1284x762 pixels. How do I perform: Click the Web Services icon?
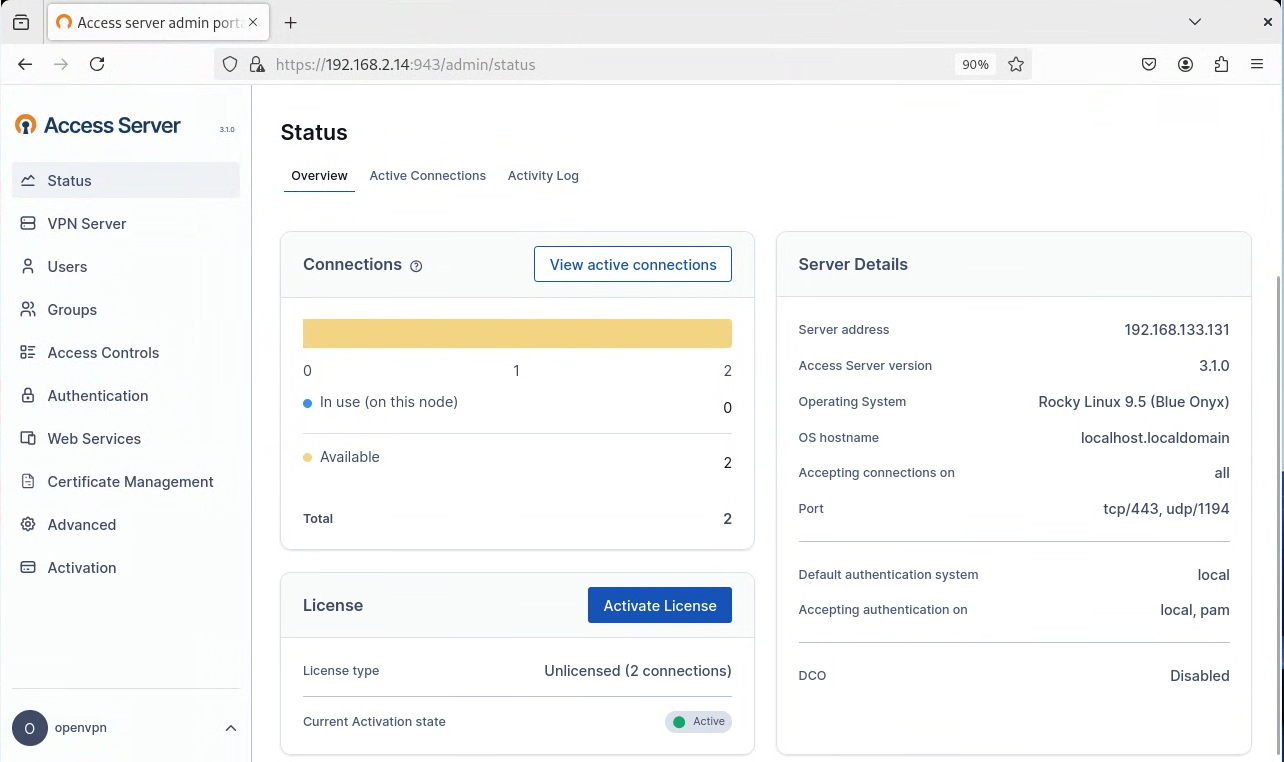click(x=28, y=439)
